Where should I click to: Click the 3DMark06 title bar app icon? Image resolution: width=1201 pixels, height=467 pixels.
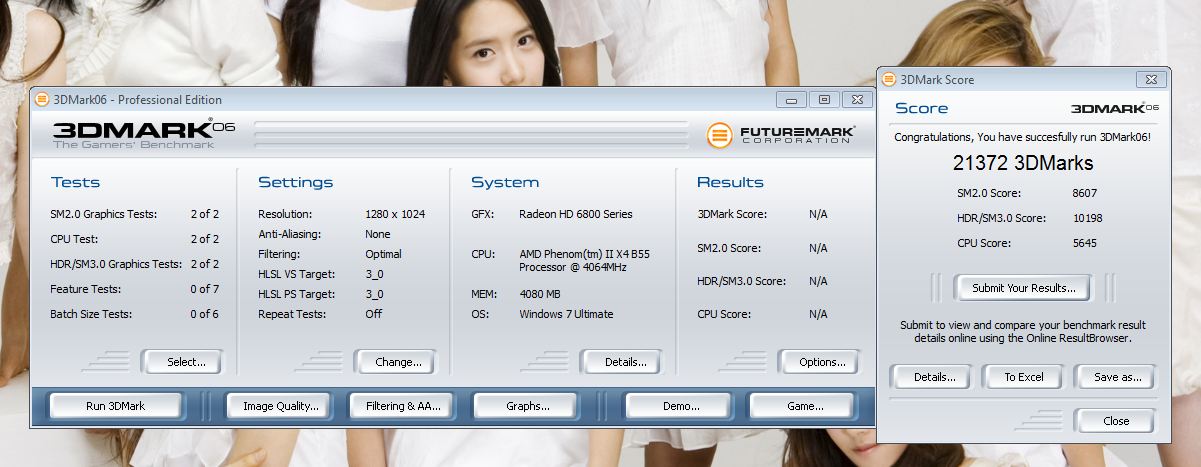coord(41,99)
